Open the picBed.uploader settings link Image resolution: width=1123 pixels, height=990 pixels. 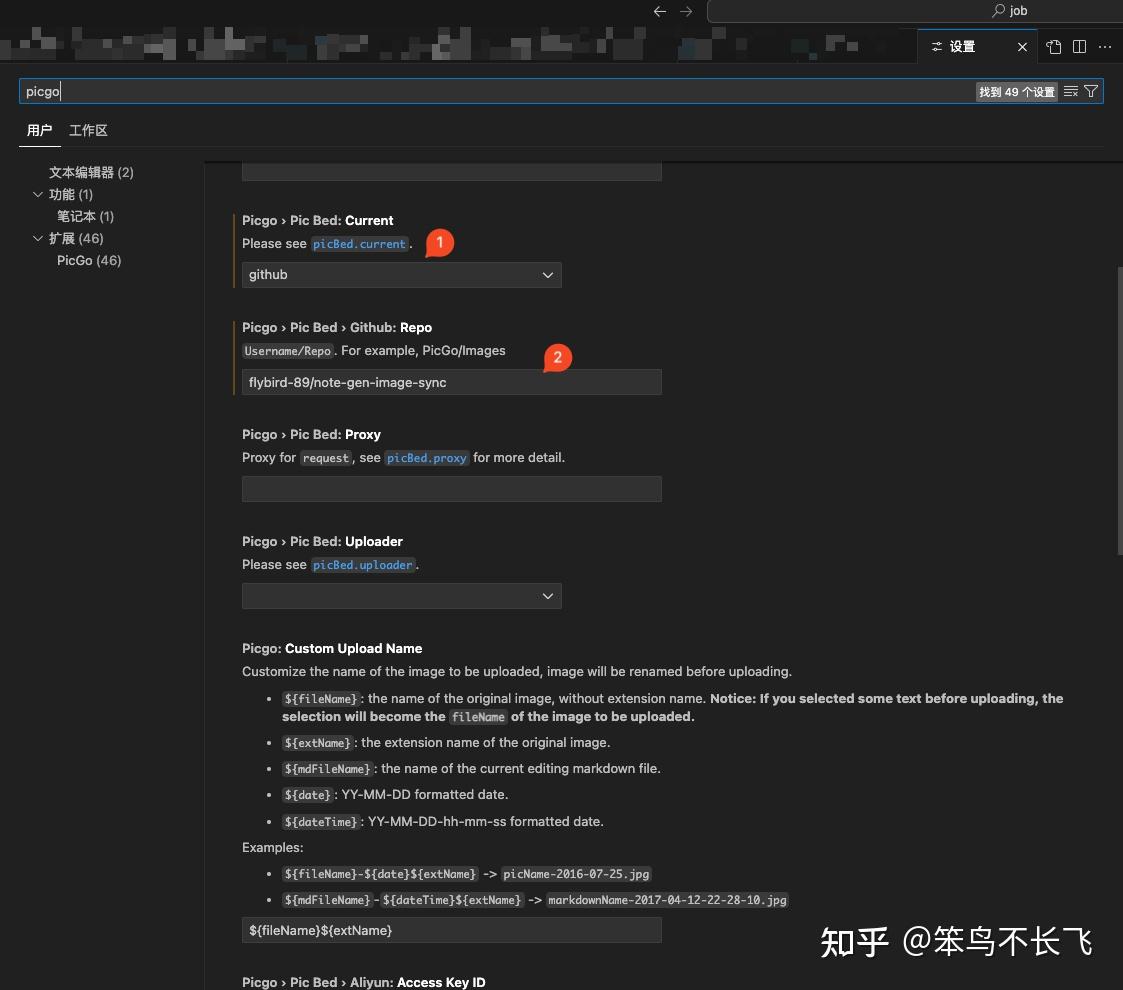click(x=362, y=564)
